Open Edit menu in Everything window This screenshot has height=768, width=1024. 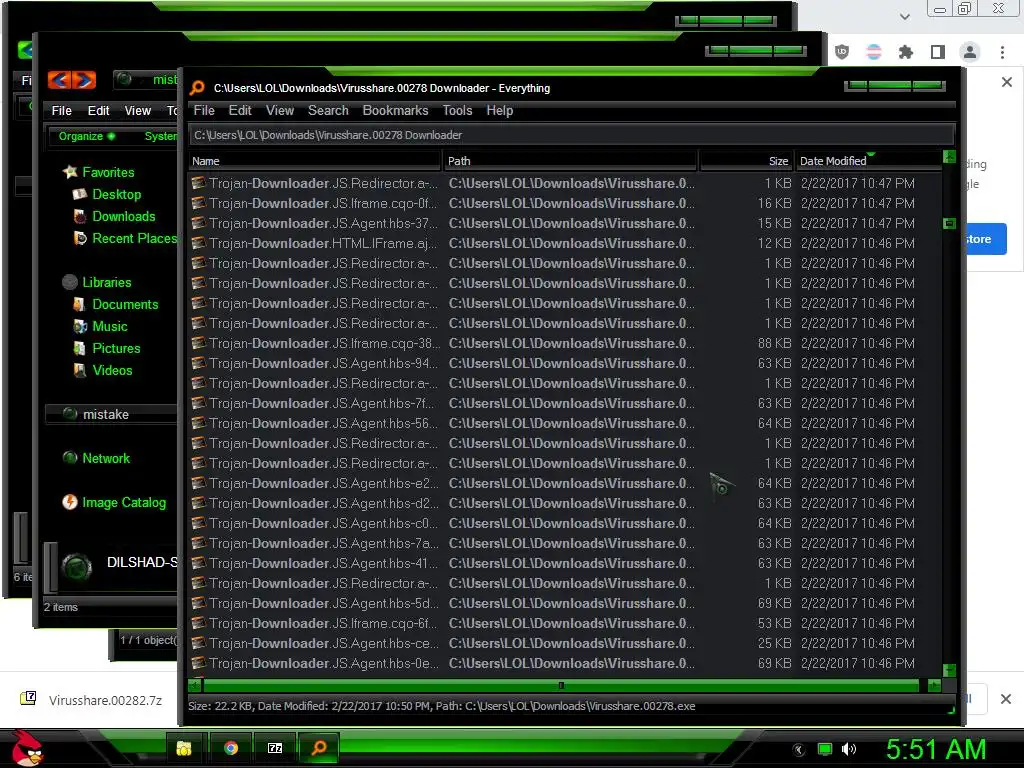point(240,110)
